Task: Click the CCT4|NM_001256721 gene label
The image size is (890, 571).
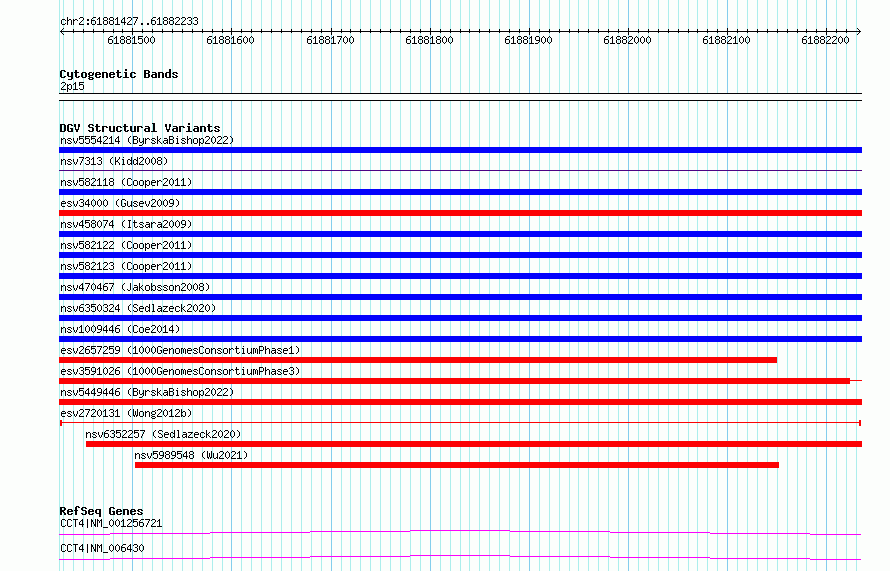Action: point(111,523)
